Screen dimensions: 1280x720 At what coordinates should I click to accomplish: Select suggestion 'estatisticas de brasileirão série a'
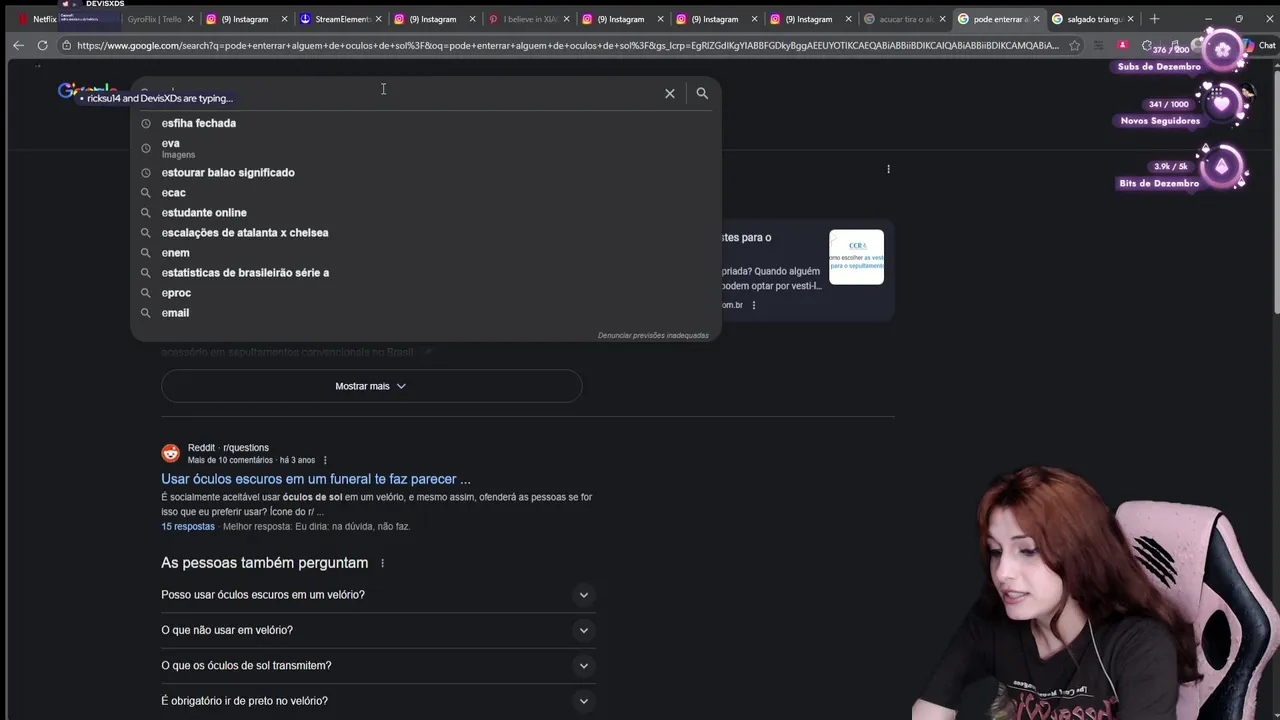click(245, 273)
